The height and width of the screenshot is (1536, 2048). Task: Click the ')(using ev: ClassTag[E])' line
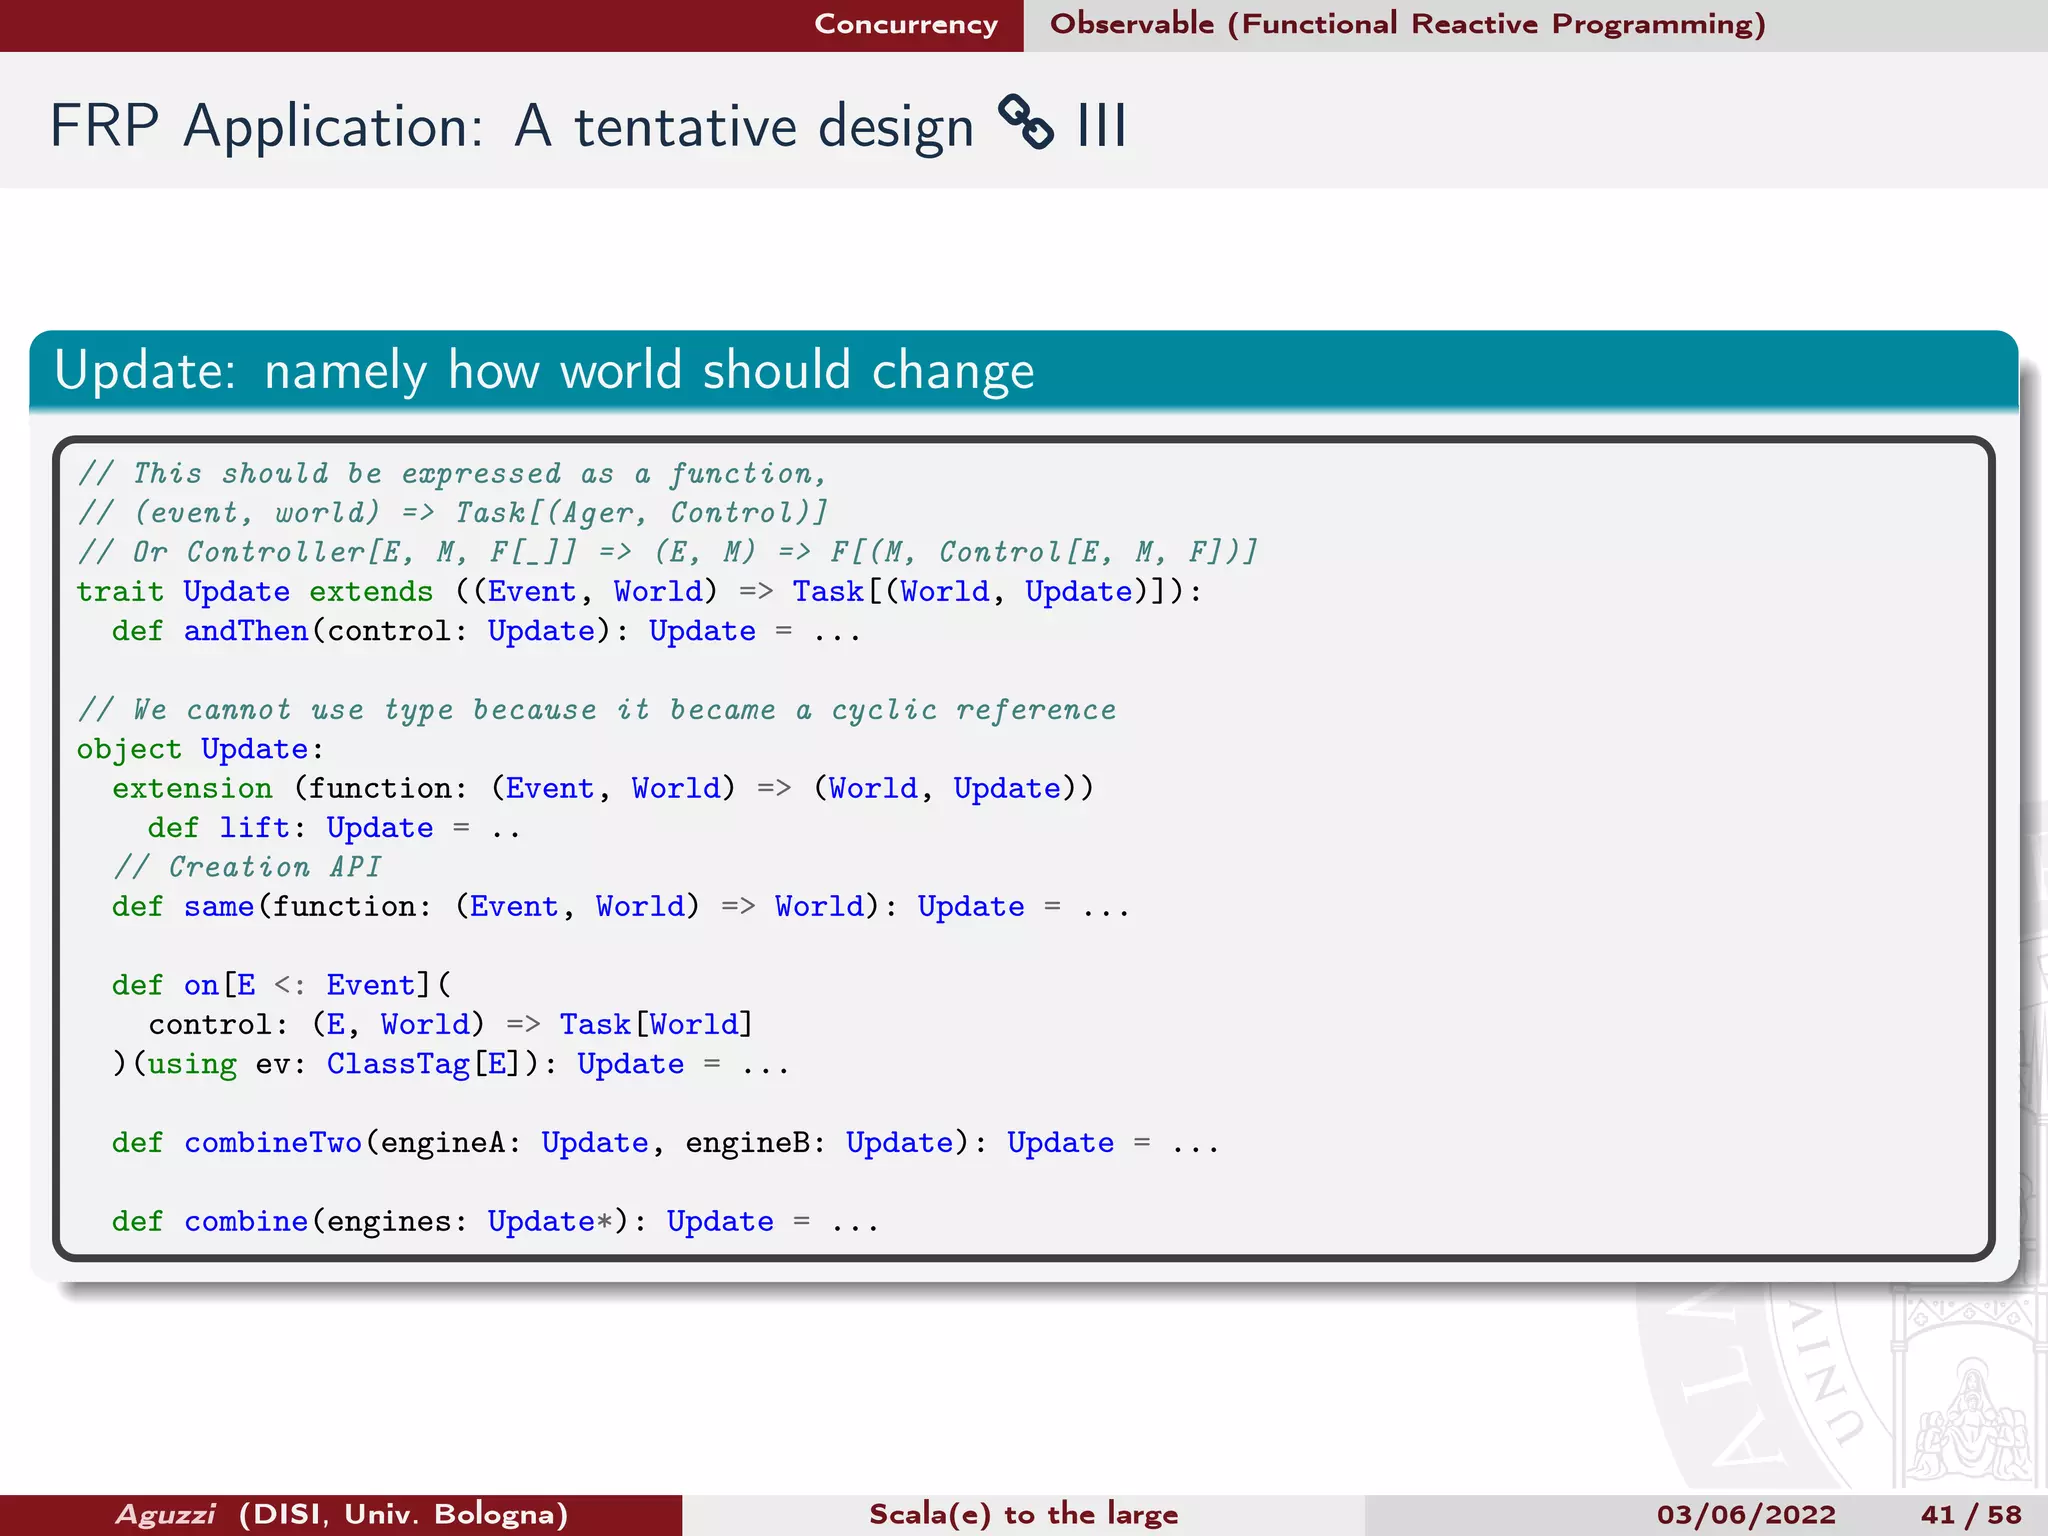click(x=450, y=1064)
